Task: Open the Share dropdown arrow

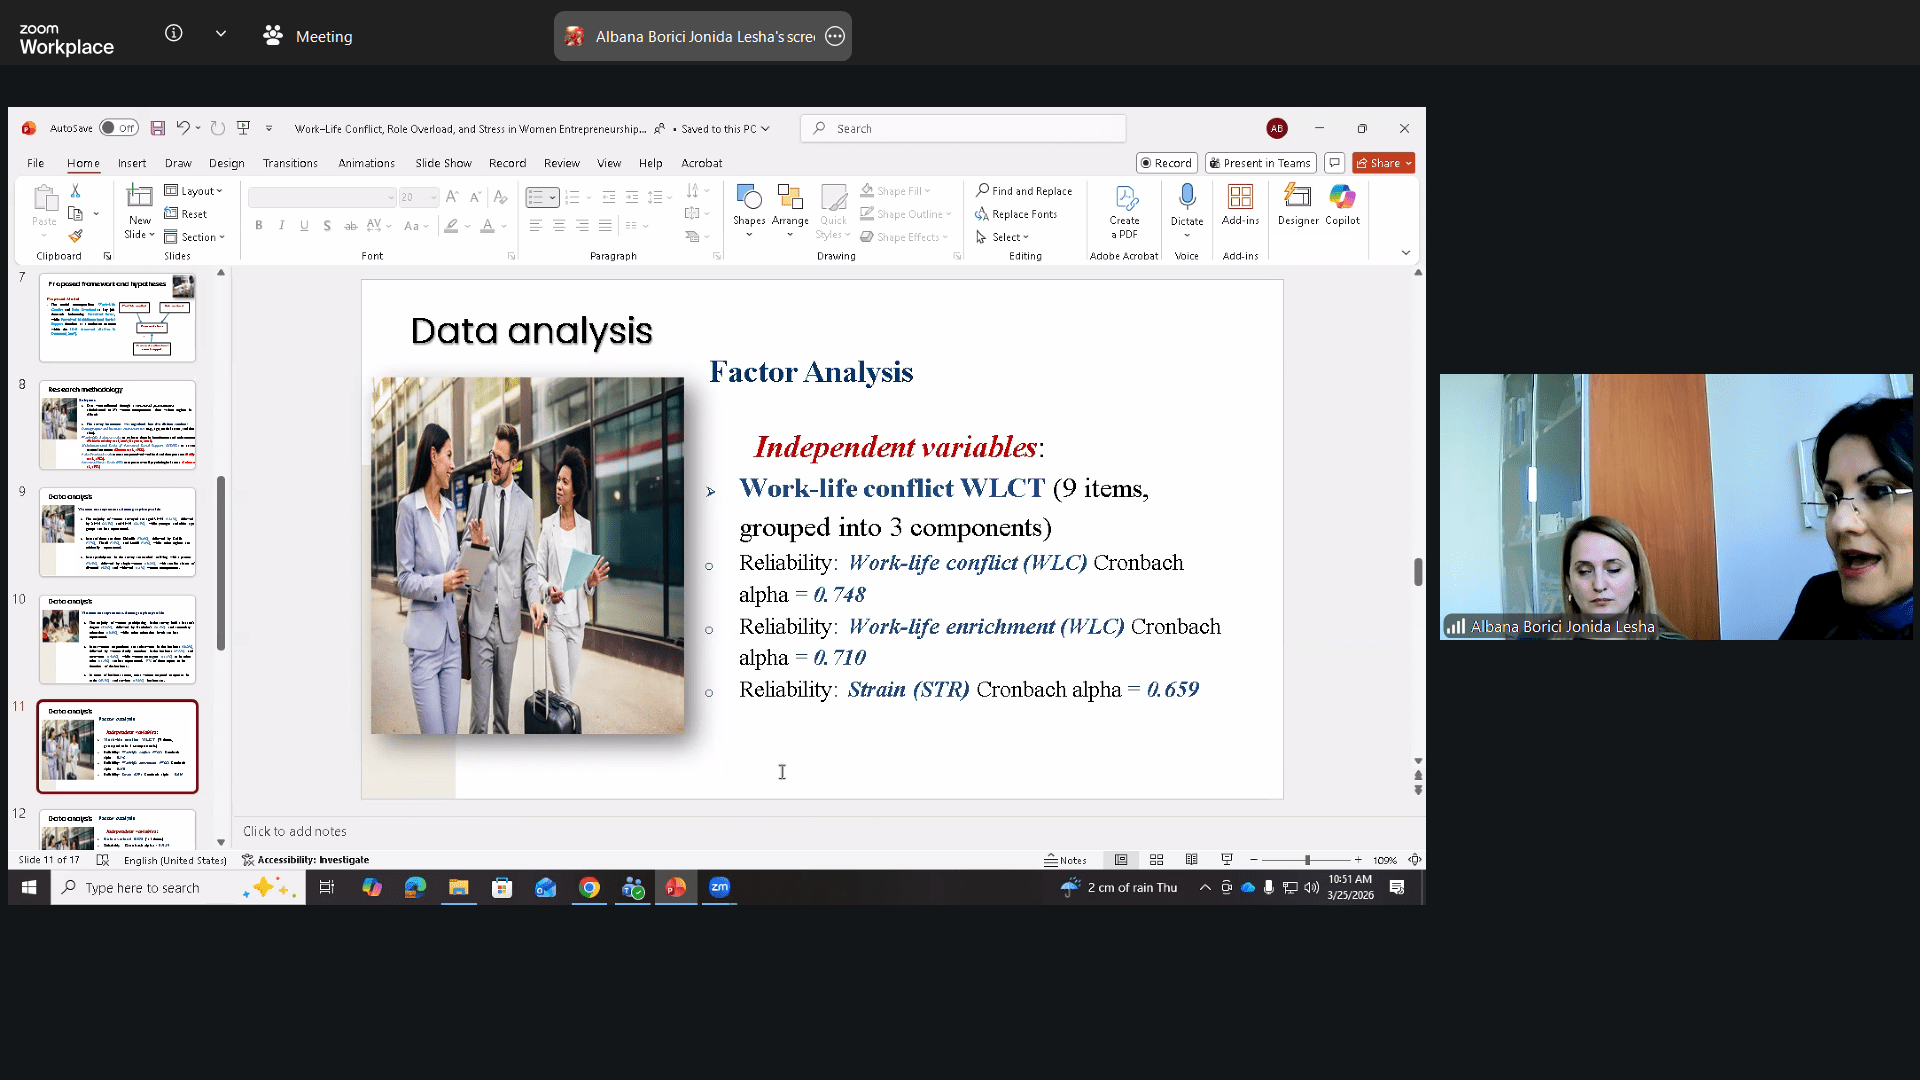Action: [x=1408, y=163]
